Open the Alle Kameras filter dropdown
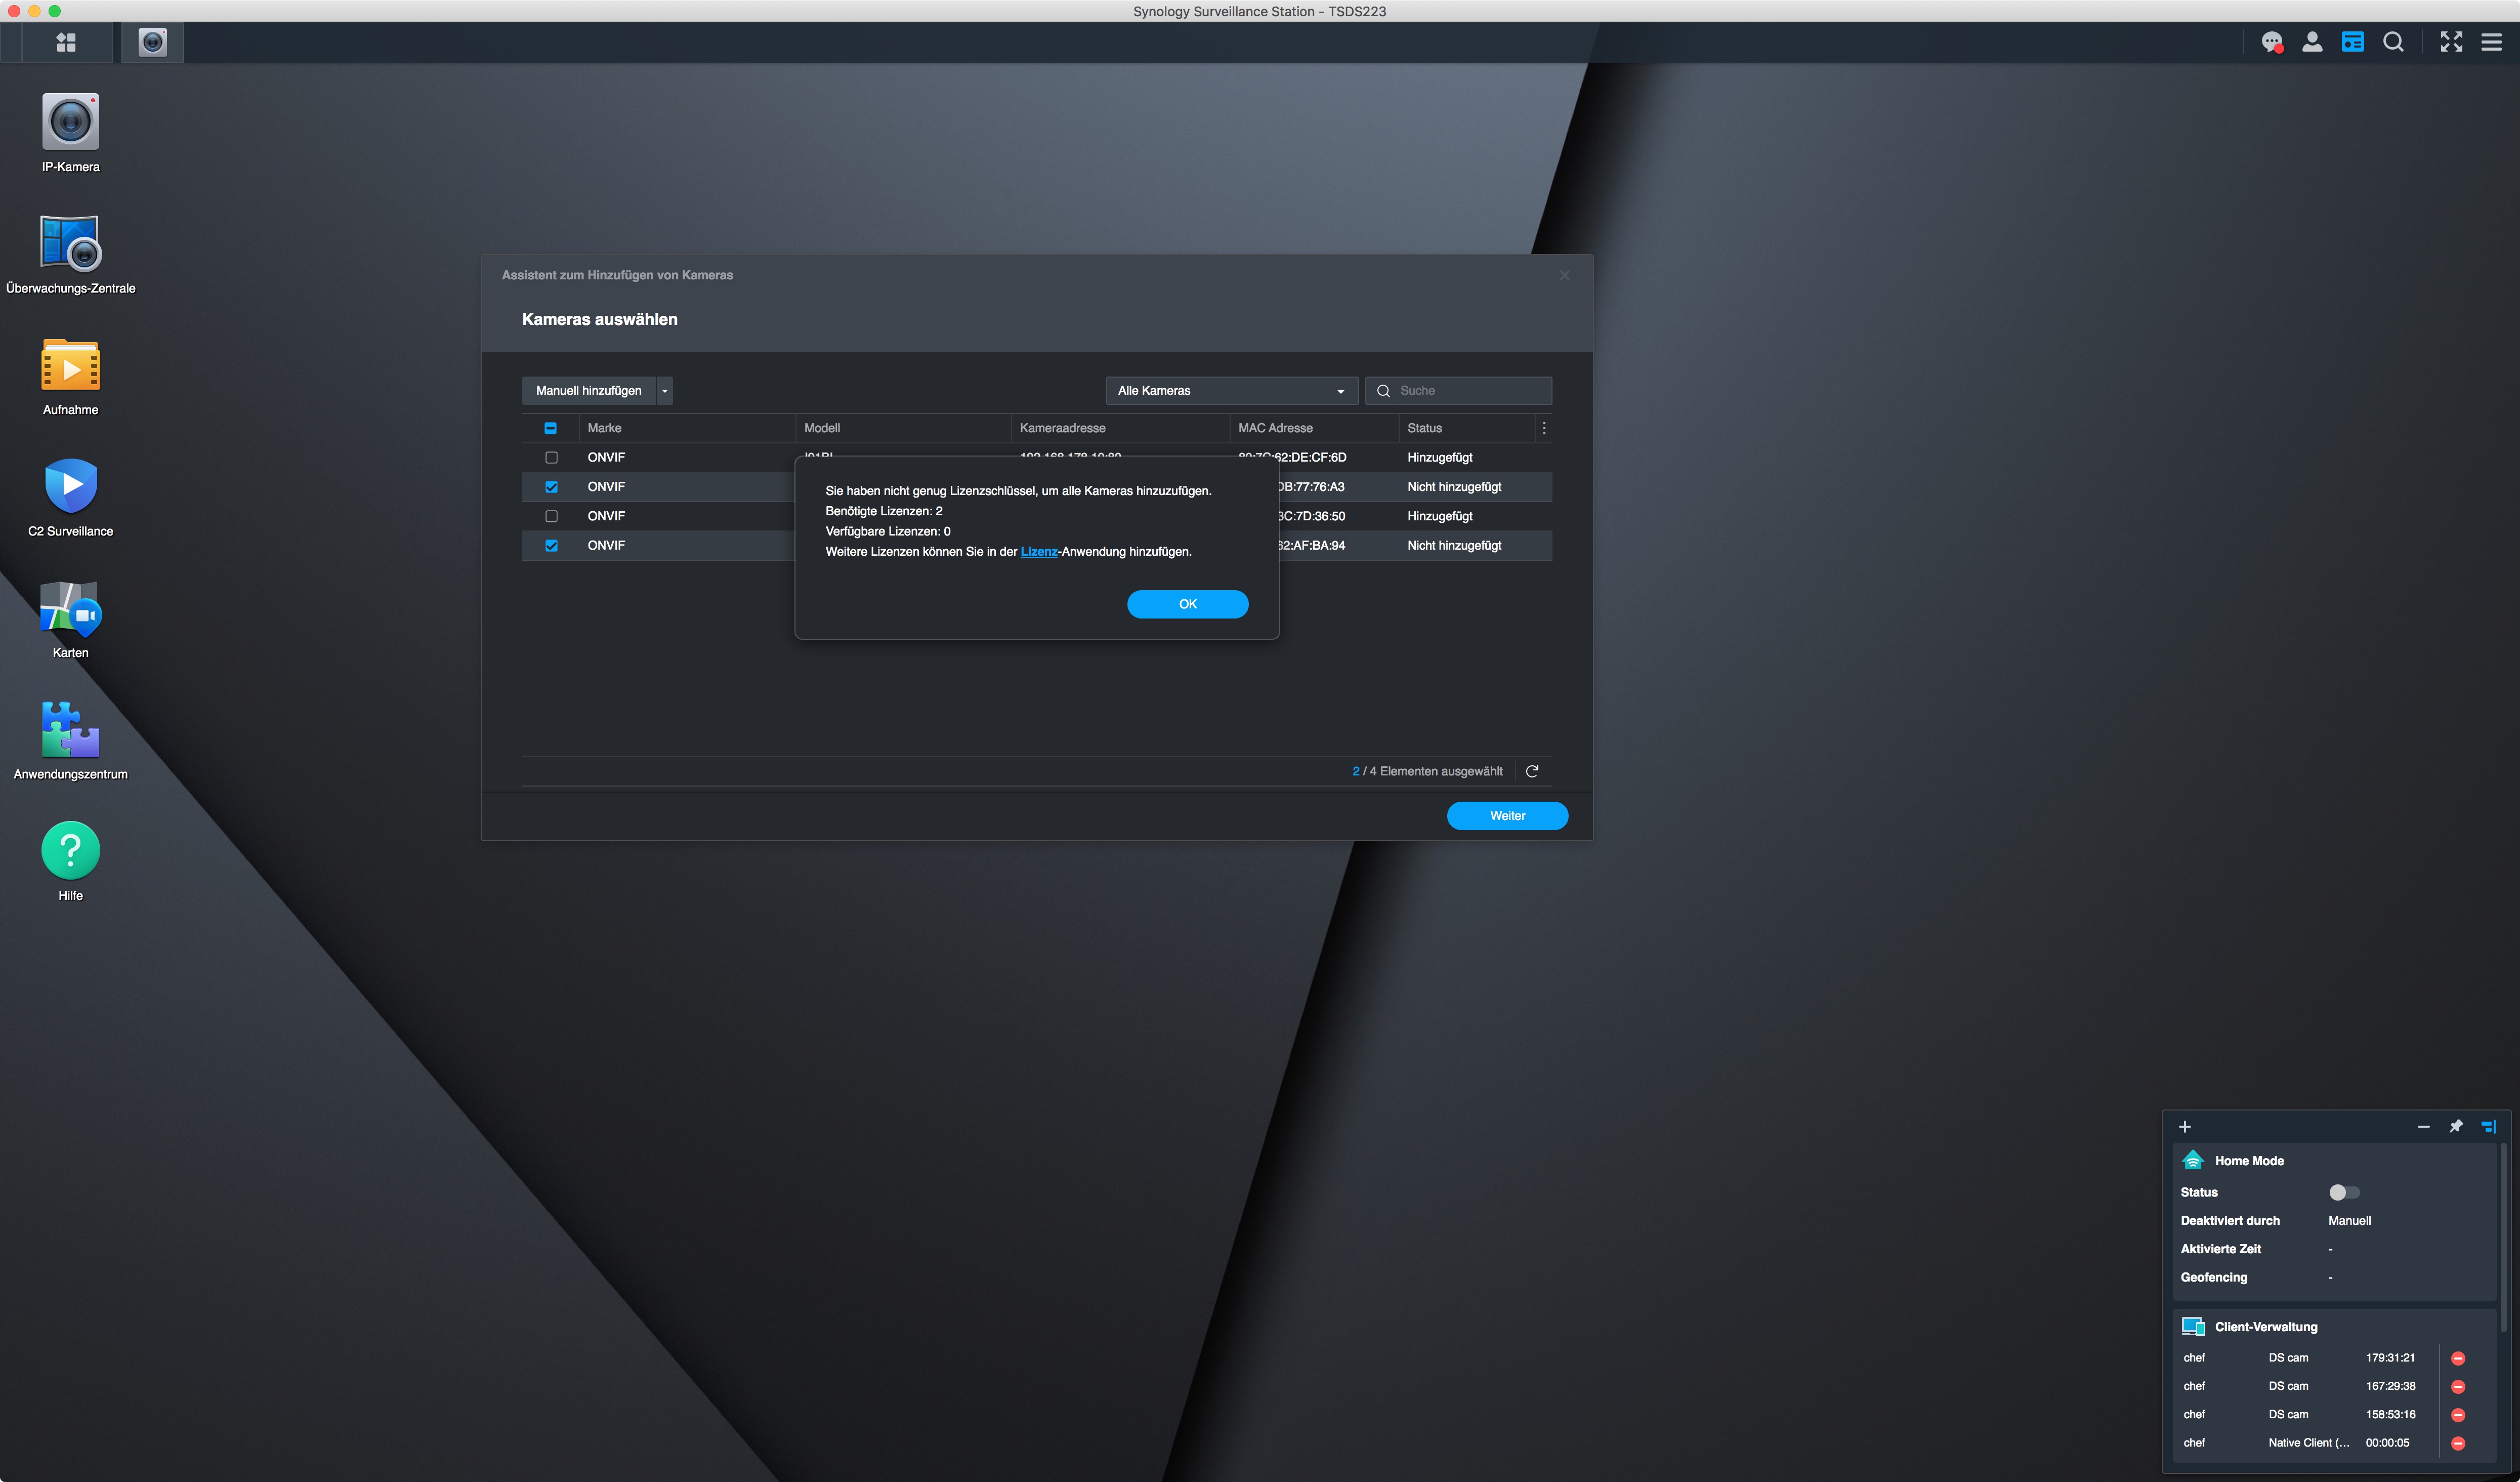2520x1482 pixels. tap(1231, 391)
